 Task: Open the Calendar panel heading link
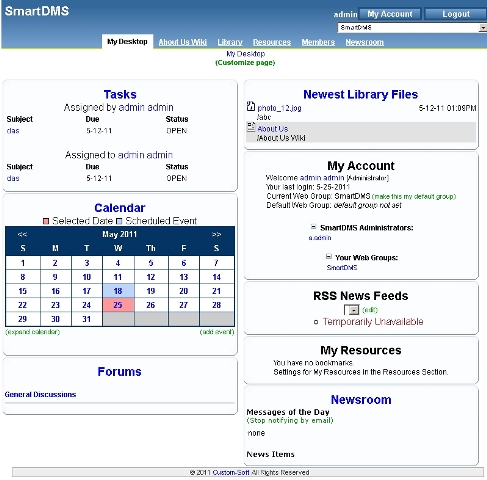coord(120,208)
